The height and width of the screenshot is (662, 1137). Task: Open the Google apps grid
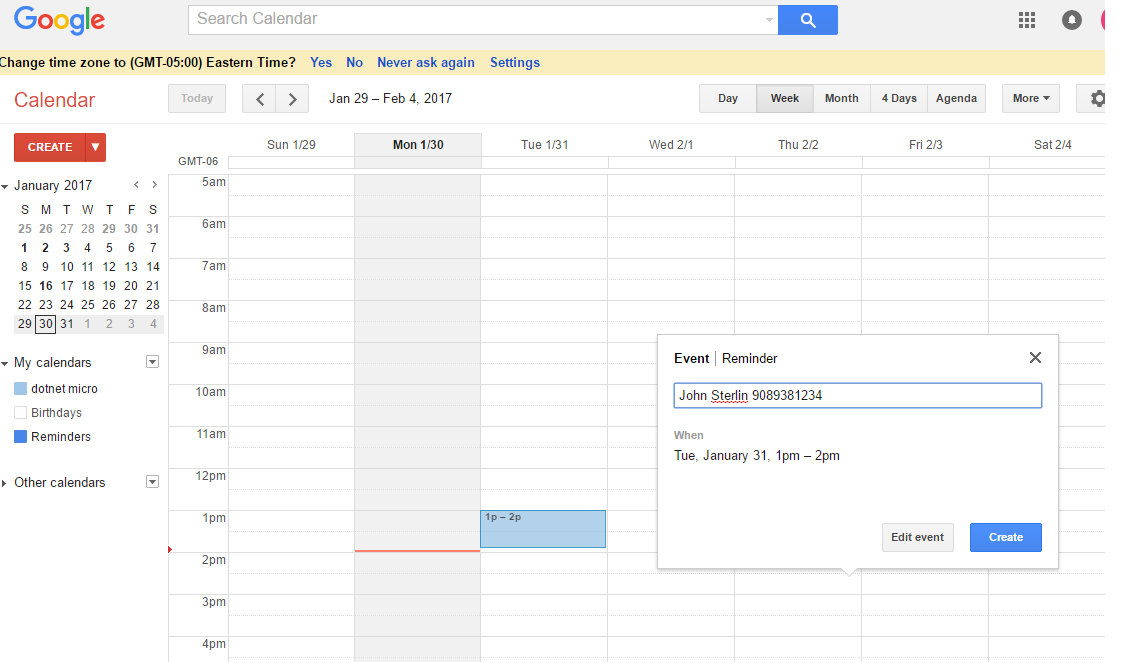pos(1026,20)
